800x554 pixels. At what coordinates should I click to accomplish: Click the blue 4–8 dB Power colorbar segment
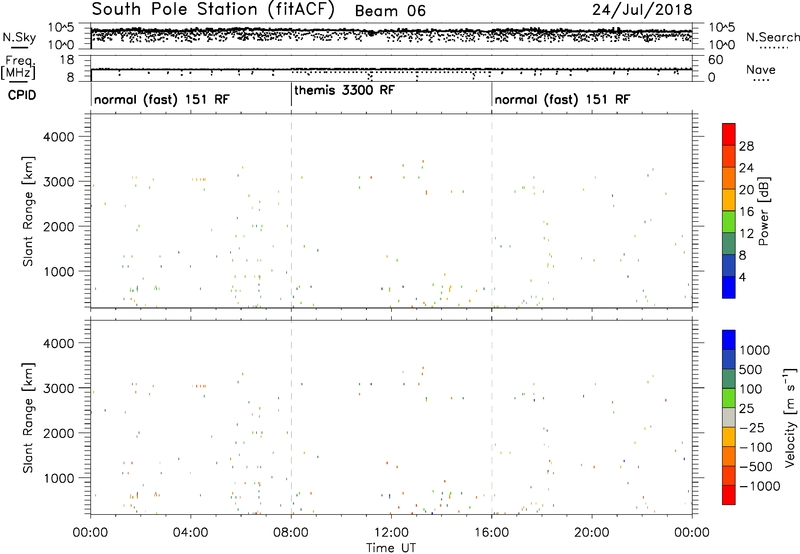pos(729,266)
